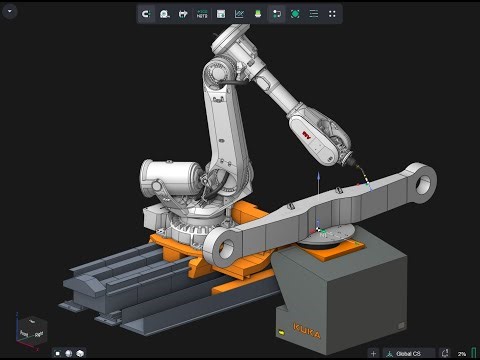Select the small square display mode icon
This screenshot has height=360, width=480.
point(58,353)
